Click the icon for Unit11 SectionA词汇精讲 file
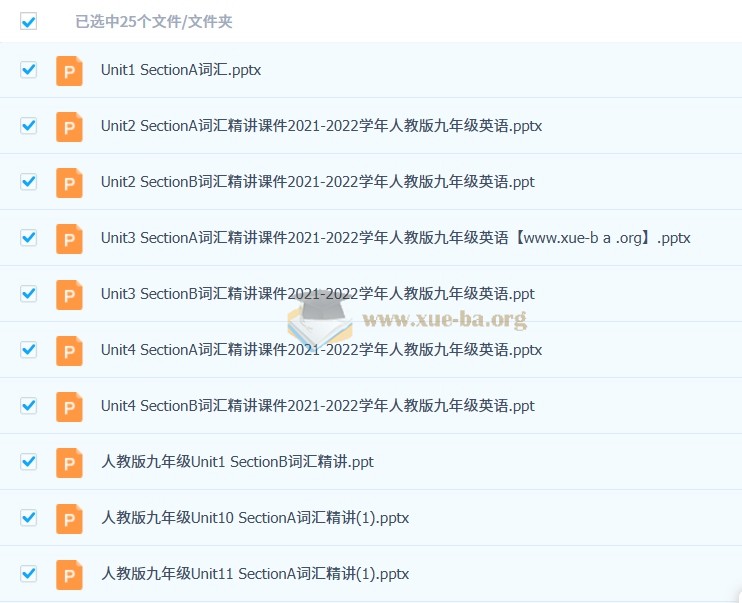Image resolution: width=742 pixels, height=603 pixels. 69,575
